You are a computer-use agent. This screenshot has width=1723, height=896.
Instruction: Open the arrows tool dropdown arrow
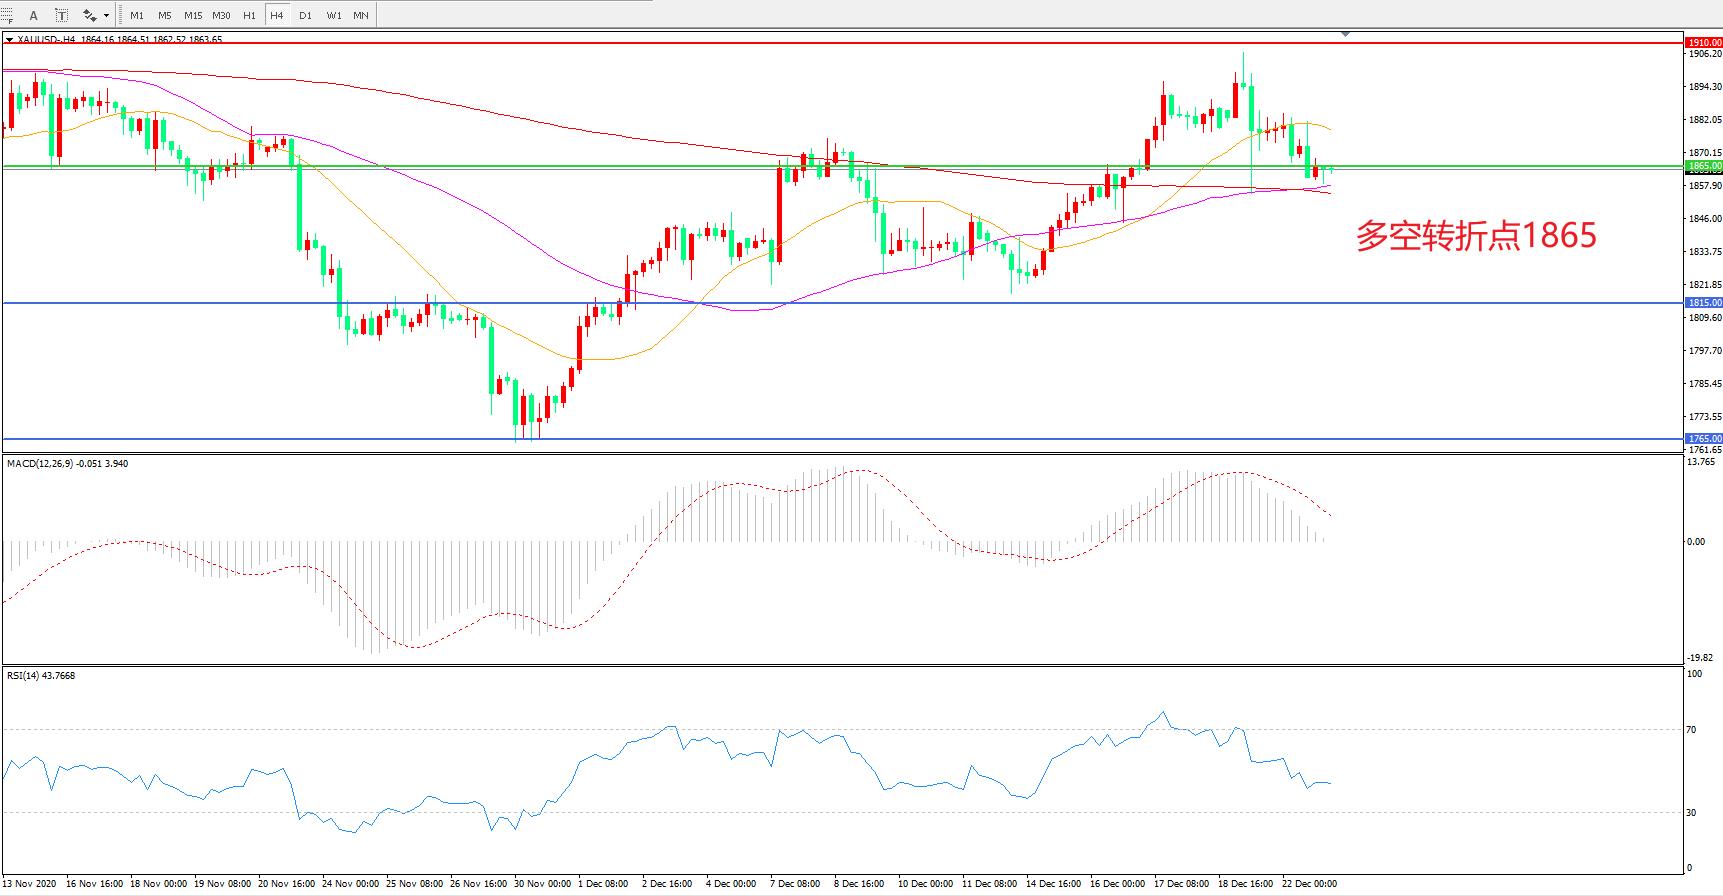pyautogui.click(x=106, y=15)
